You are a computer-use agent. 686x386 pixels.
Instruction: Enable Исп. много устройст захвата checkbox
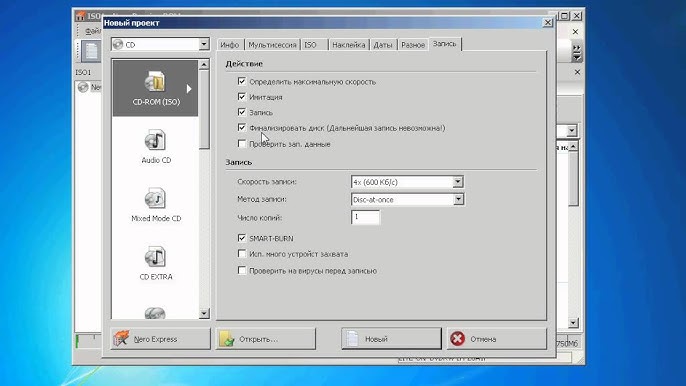tap(242, 253)
